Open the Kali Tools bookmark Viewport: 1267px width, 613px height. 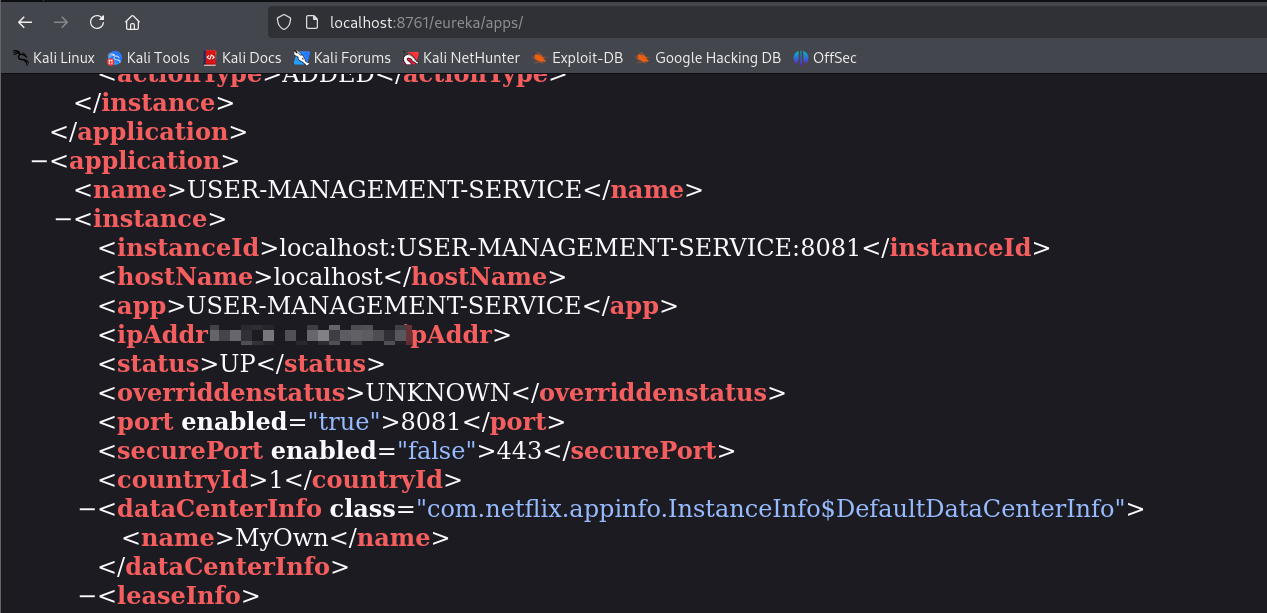pos(148,58)
